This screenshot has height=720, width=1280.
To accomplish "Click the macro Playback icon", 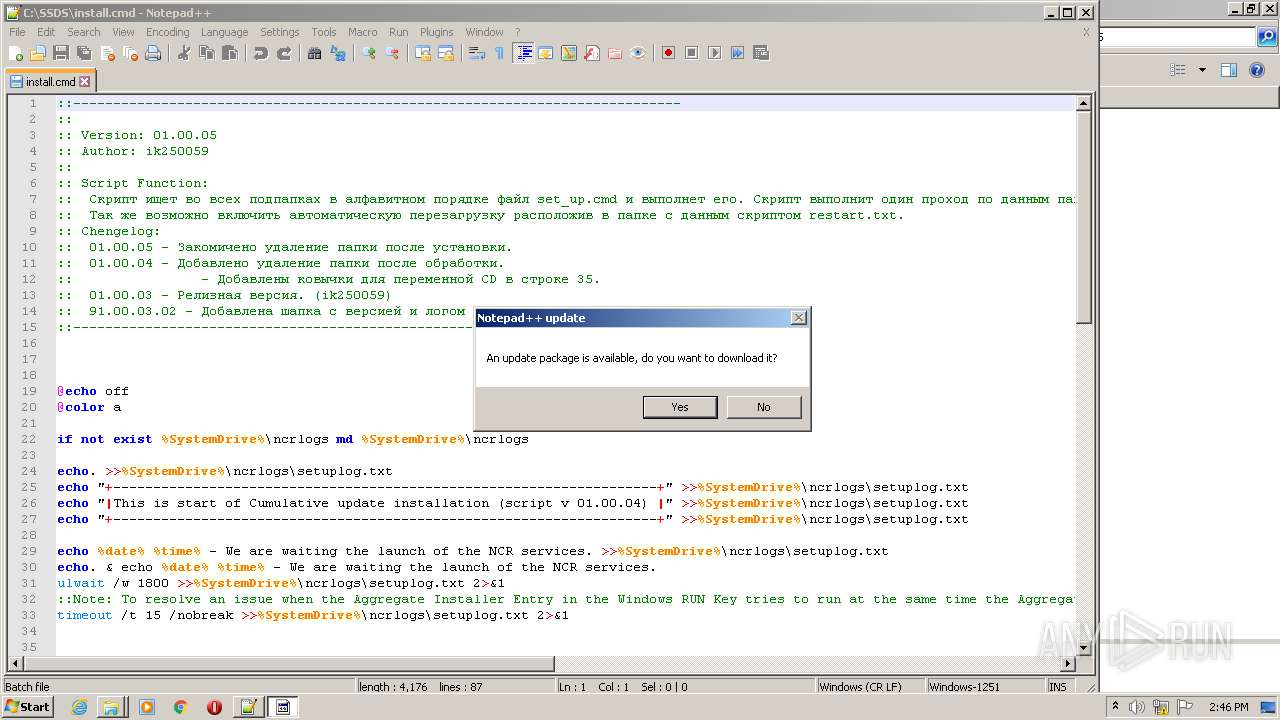I will pyautogui.click(x=714, y=53).
